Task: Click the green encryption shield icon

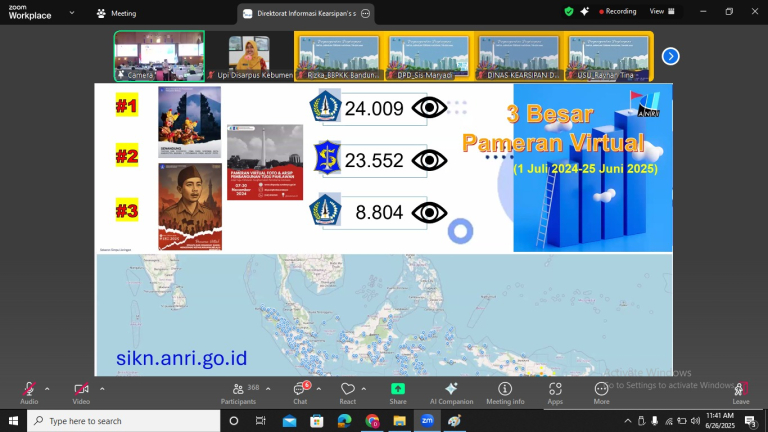Action: [x=569, y=11]
